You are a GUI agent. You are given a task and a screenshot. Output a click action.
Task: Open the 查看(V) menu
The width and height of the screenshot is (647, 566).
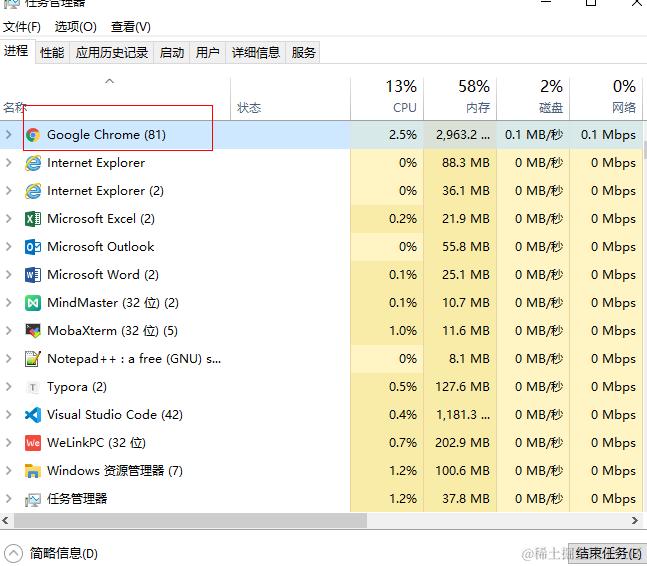pyautogui.click(x=131, y=27)
